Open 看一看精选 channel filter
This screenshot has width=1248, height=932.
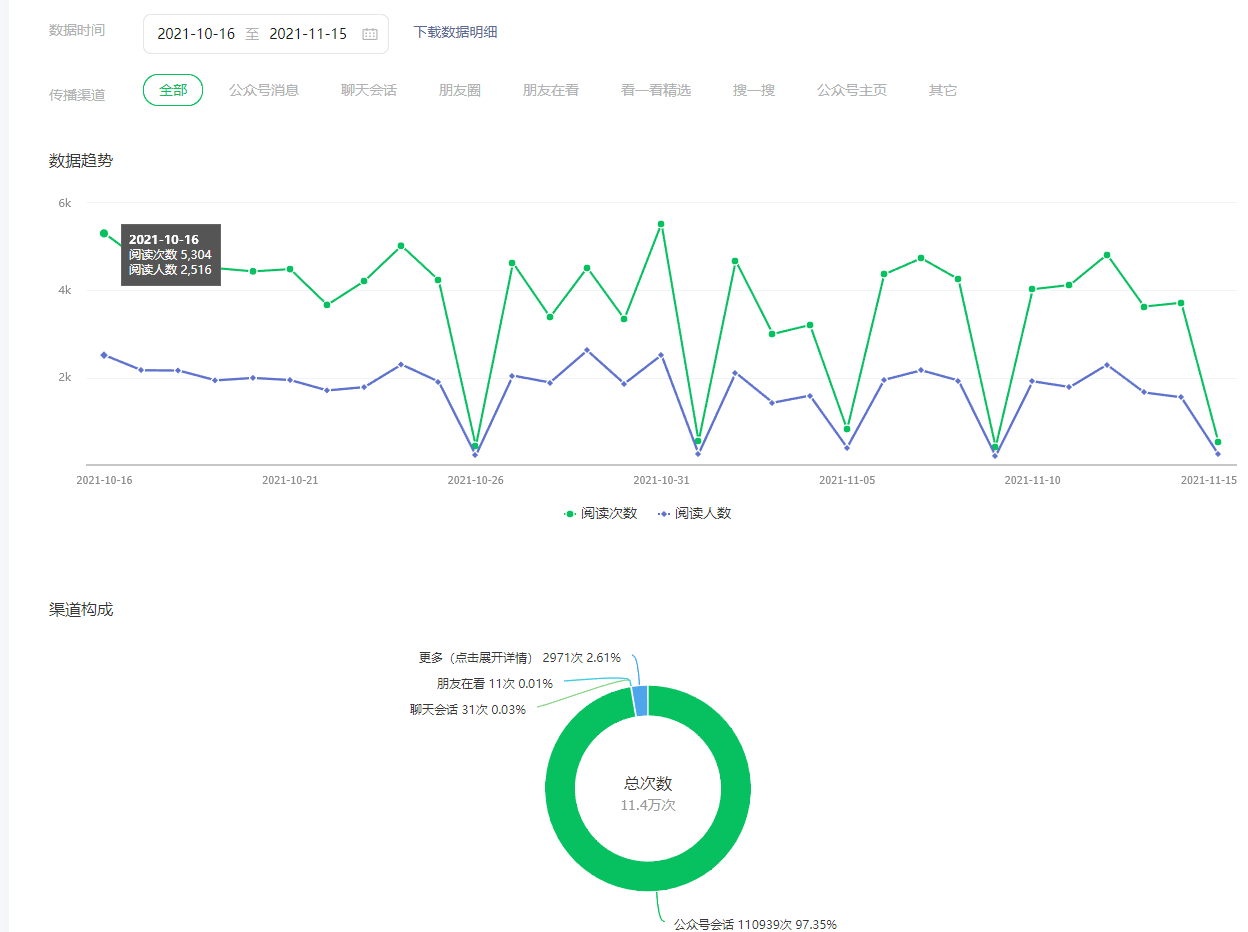point(656,90)
